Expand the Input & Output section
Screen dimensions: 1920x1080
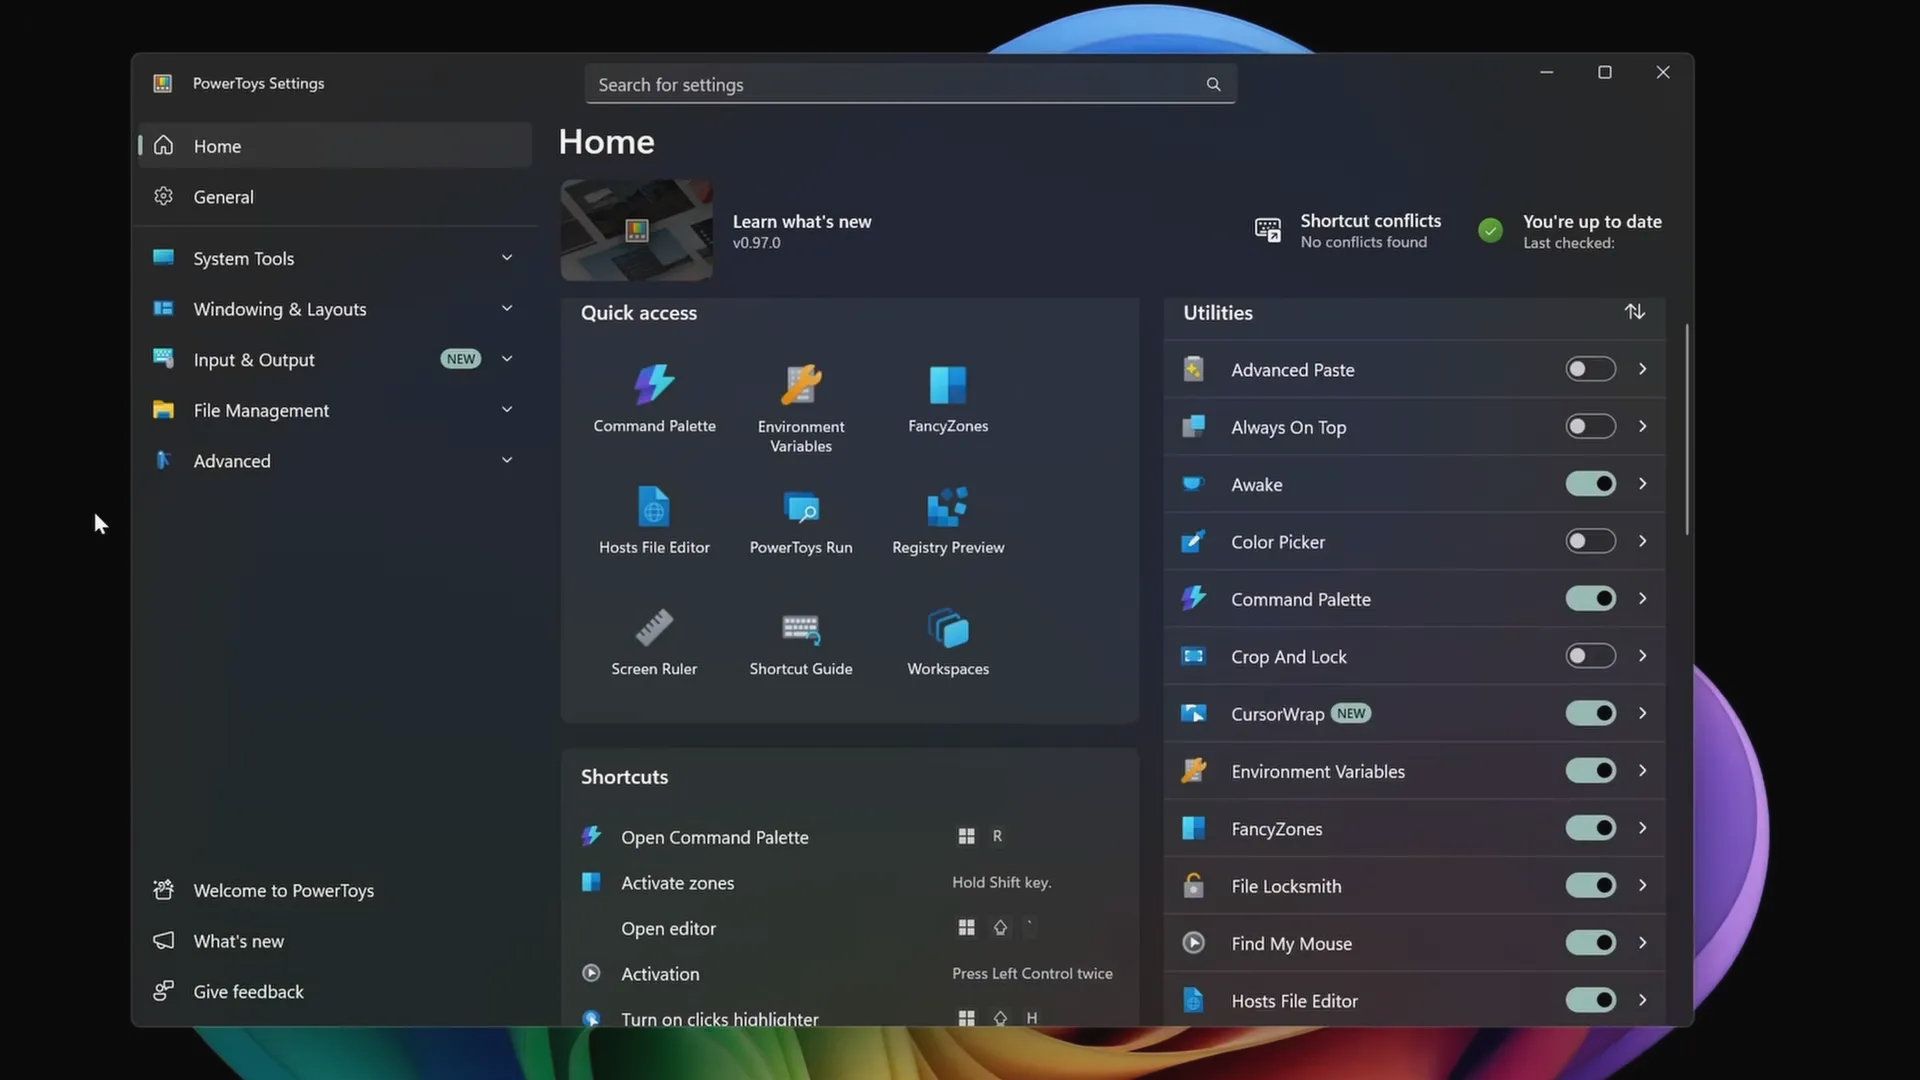(x=507, y=359)
